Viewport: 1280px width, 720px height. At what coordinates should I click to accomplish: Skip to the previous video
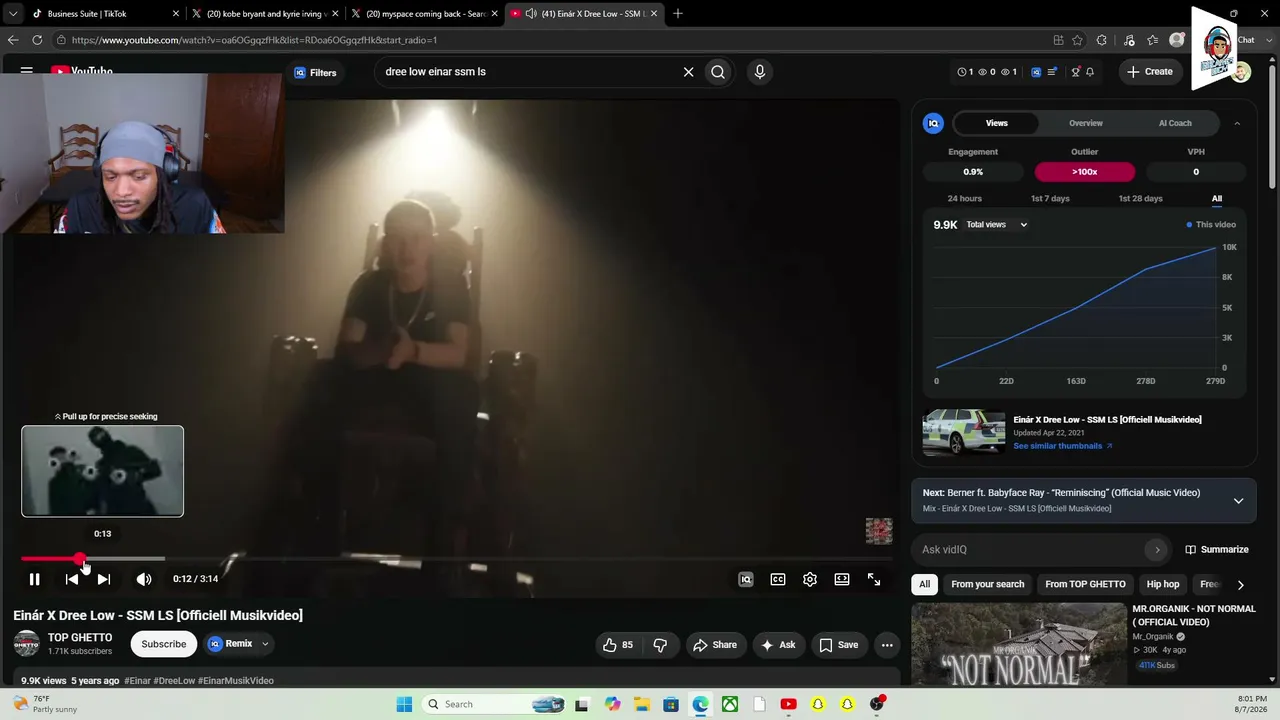pos(72,579)
